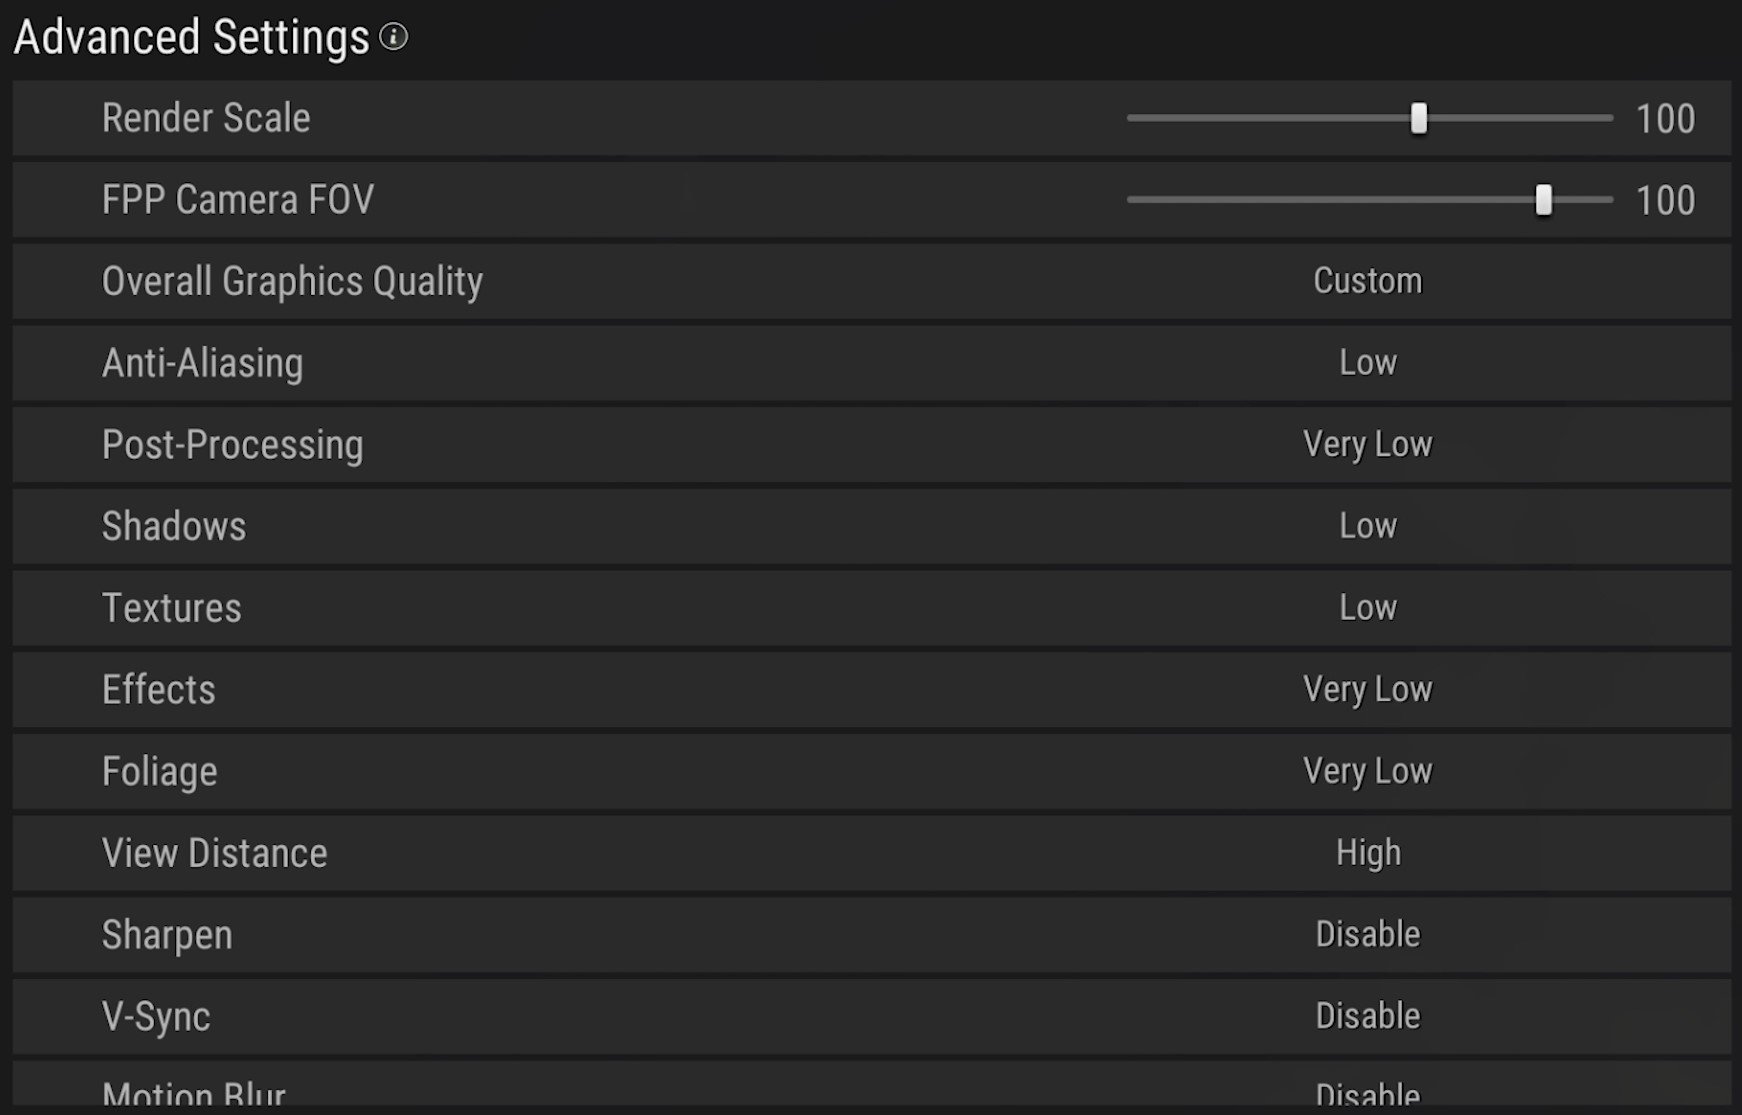Click the FPP Camera FOV value 100
Viewport: 1742px width, 1115px height.
[x=1665, y=201]
